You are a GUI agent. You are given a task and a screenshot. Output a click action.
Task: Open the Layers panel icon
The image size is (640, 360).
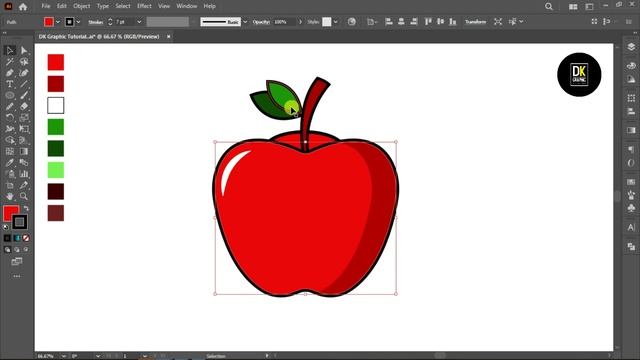coord(631,47)
